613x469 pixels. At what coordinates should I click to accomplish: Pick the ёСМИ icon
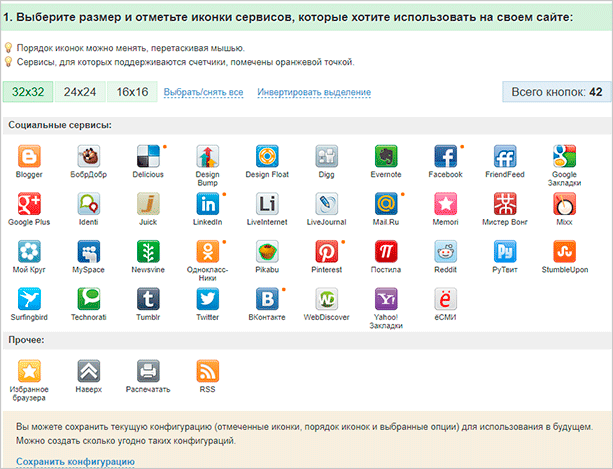445,299
